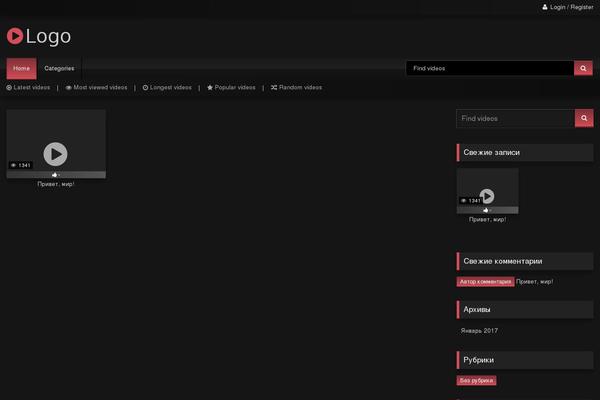
Task: Open the Categories menu item
Action: pos(59,69)
